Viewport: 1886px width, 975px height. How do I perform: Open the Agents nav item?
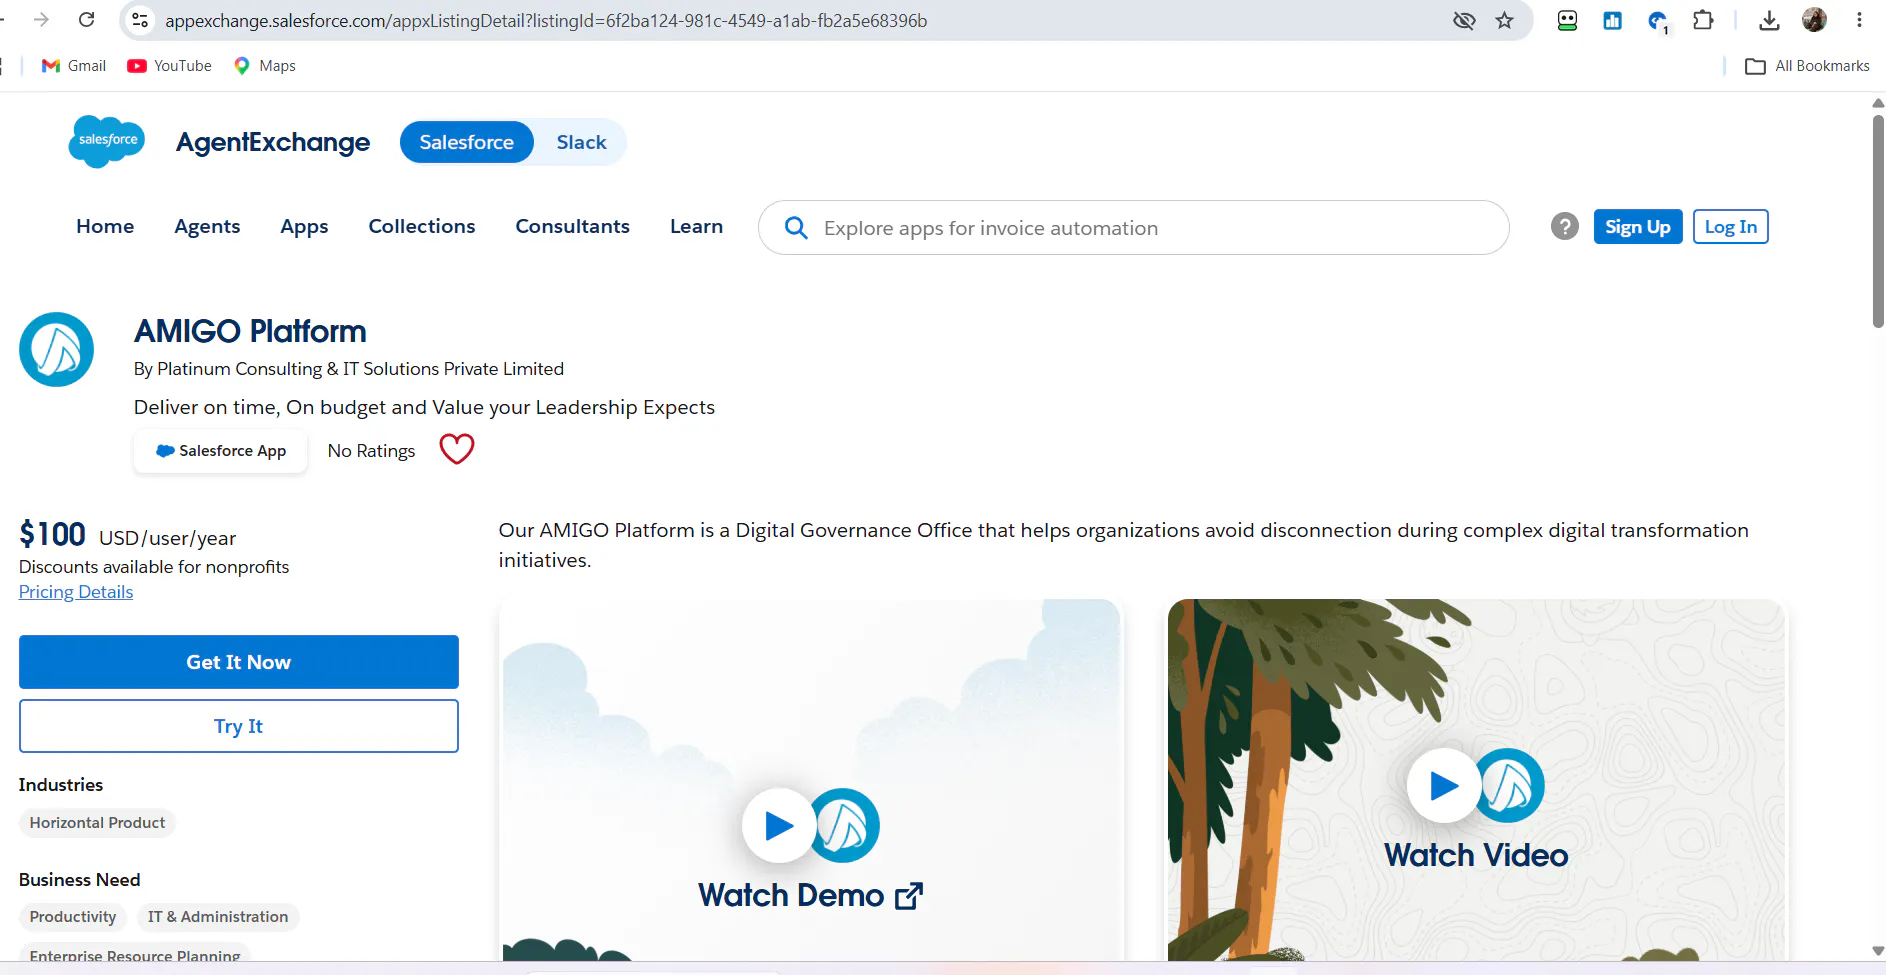tap(207, 227)
